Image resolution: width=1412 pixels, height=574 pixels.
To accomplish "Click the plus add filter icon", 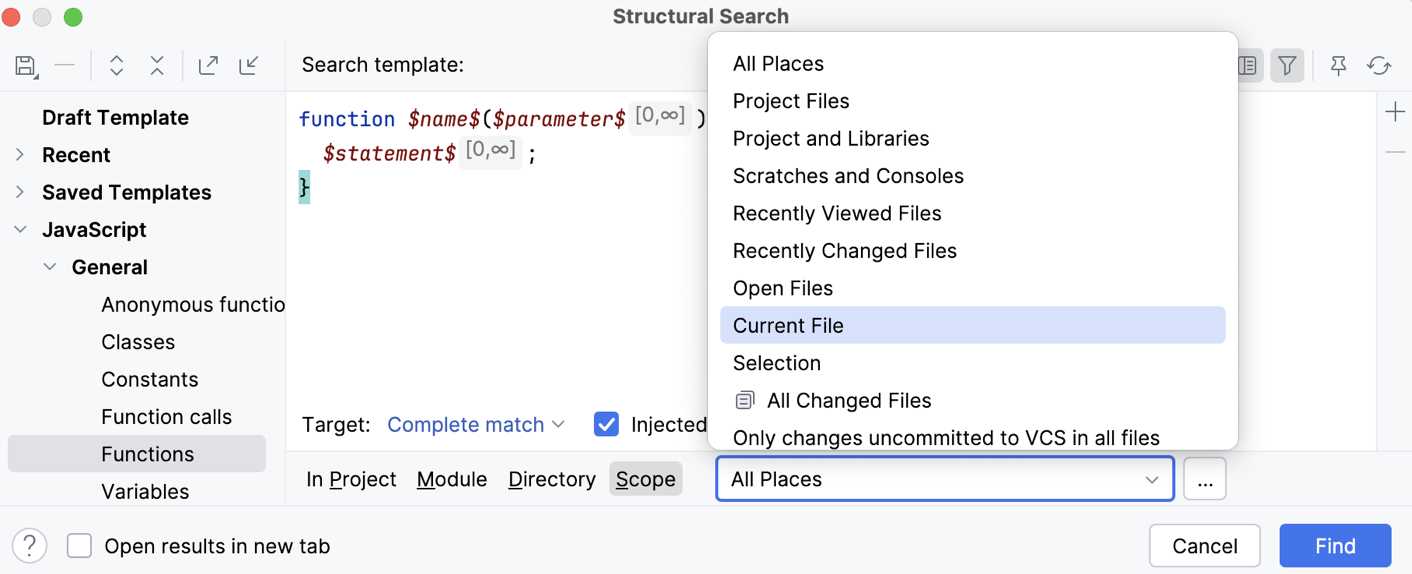I will pos(1395,112).
